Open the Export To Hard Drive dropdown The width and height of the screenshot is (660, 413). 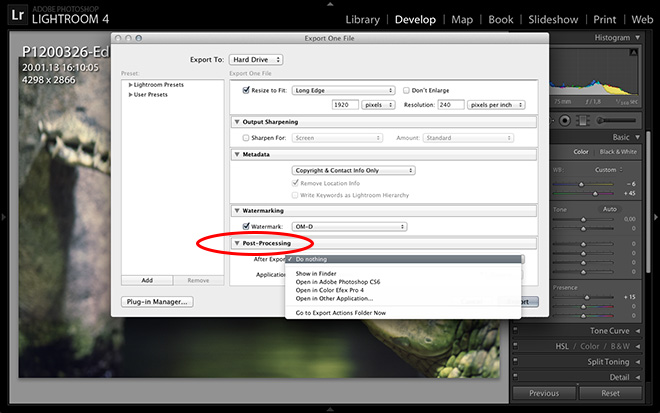tap(256, 60)
